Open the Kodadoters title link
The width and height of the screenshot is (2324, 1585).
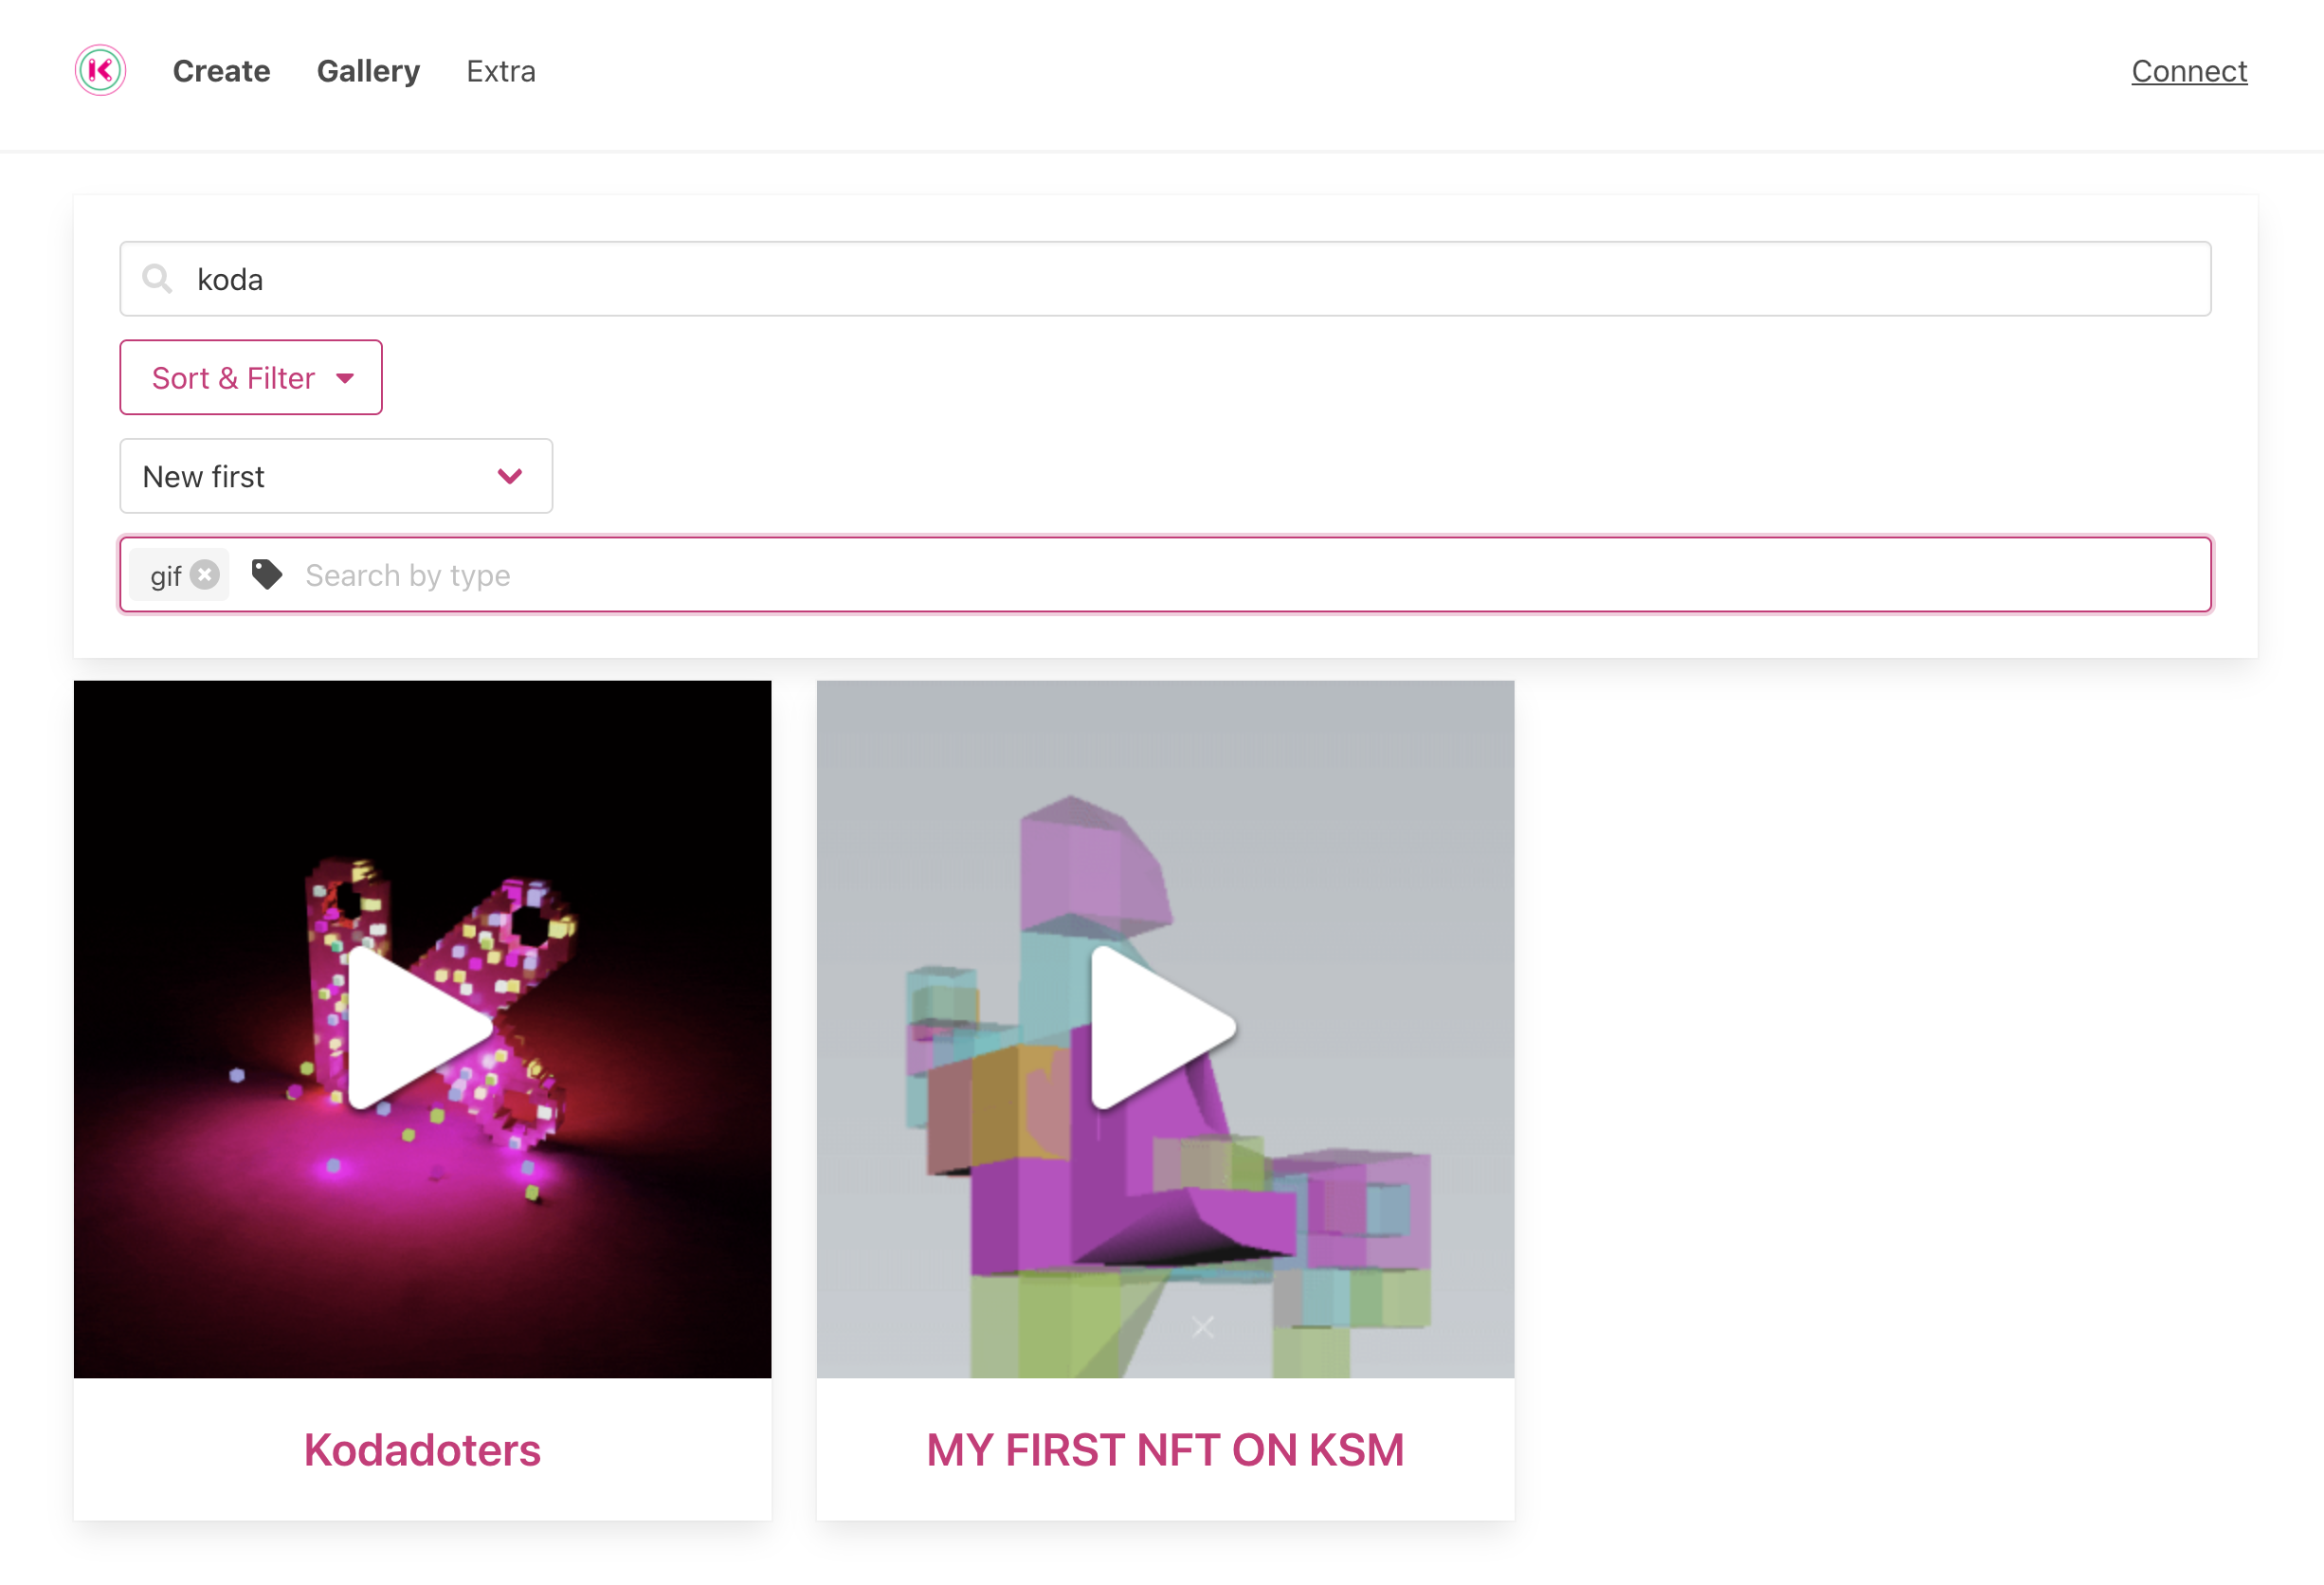click(422, 1449)
